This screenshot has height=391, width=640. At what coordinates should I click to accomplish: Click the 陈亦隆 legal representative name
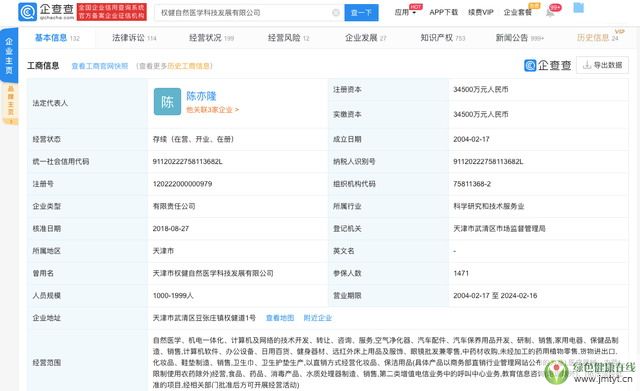click(x=201, y=96)
